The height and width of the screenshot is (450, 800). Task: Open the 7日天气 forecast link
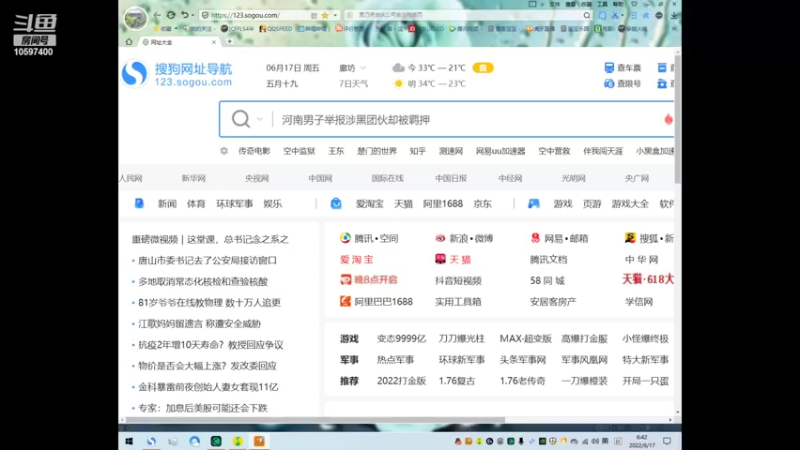(x=353, y=84)
